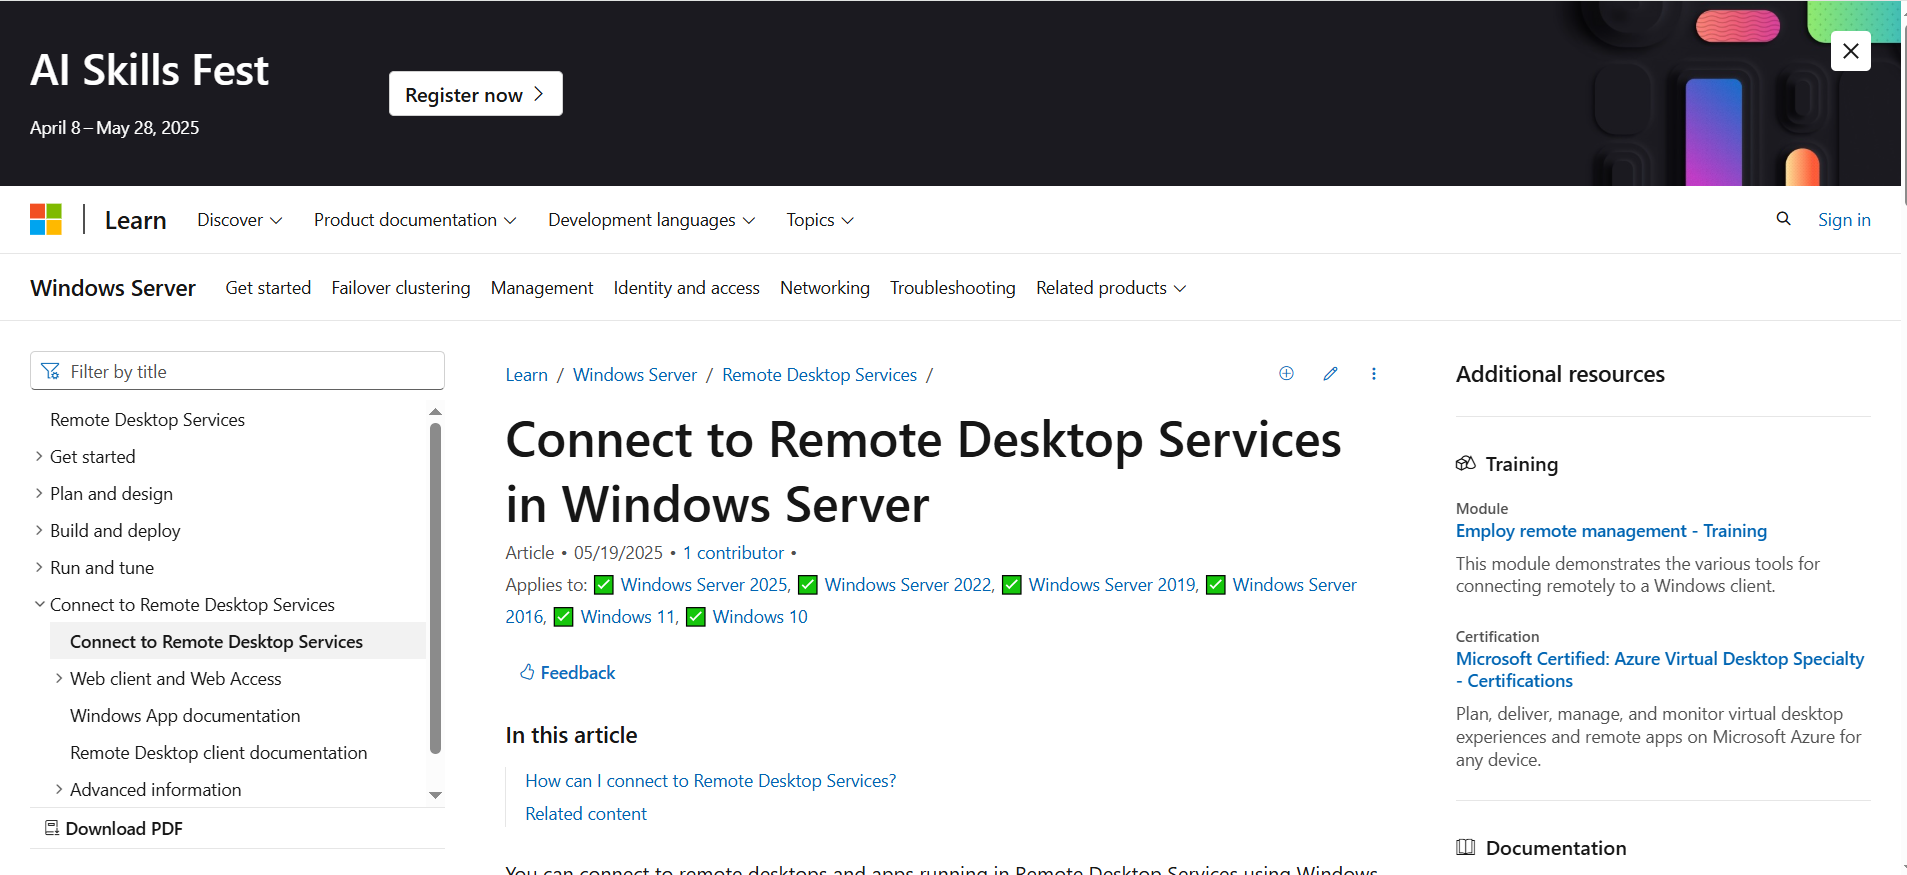Click the sidebar scrollbar thumb

[x=435, y=588]
